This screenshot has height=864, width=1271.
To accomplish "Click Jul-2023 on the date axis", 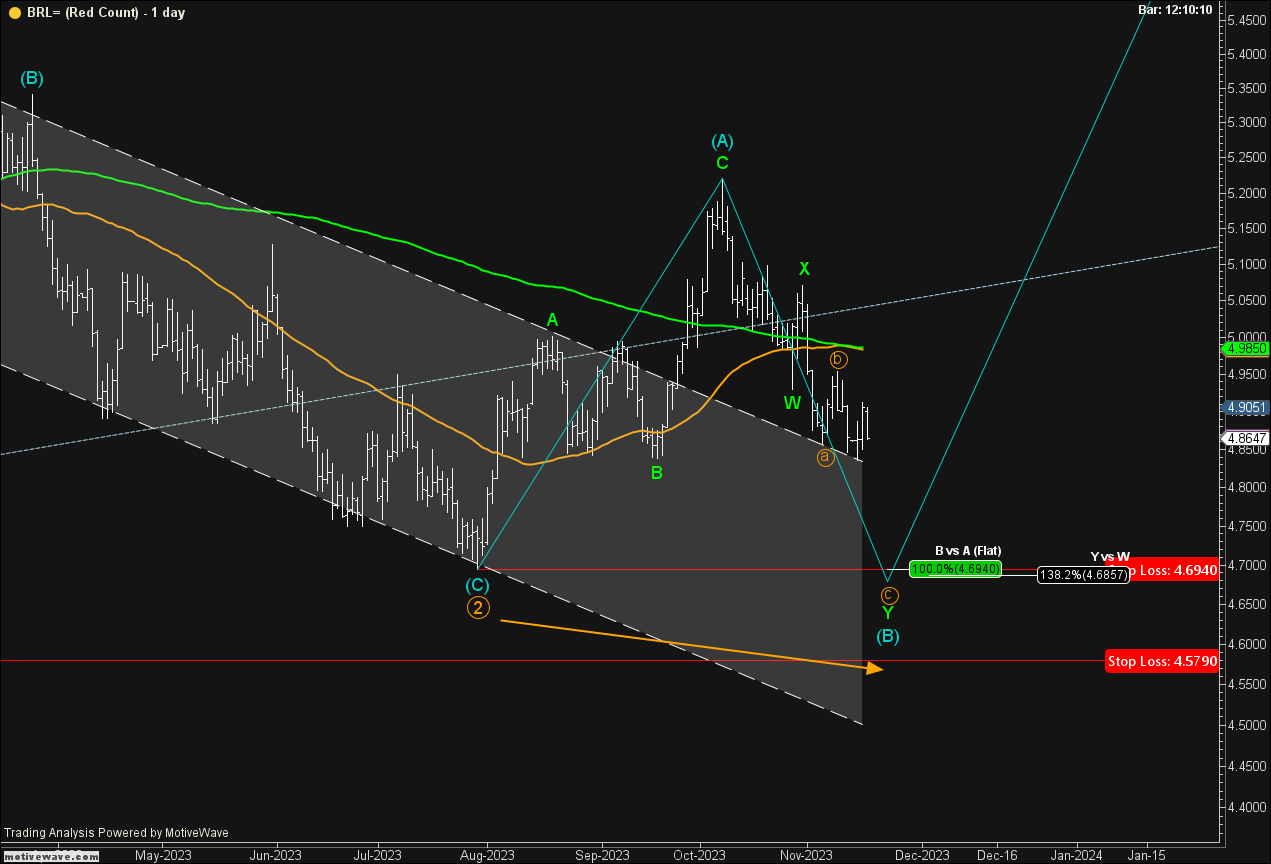I will point(378,855).
